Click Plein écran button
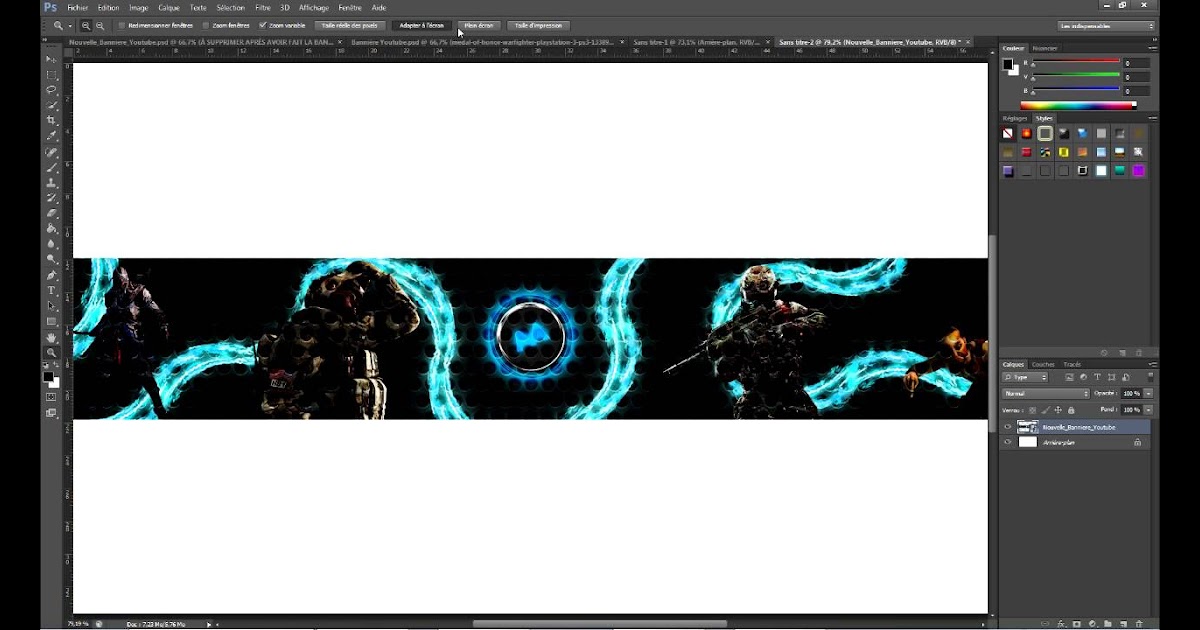Image resolution: width=1200 pixels, height=630 pixels. (x=479, y=25)
